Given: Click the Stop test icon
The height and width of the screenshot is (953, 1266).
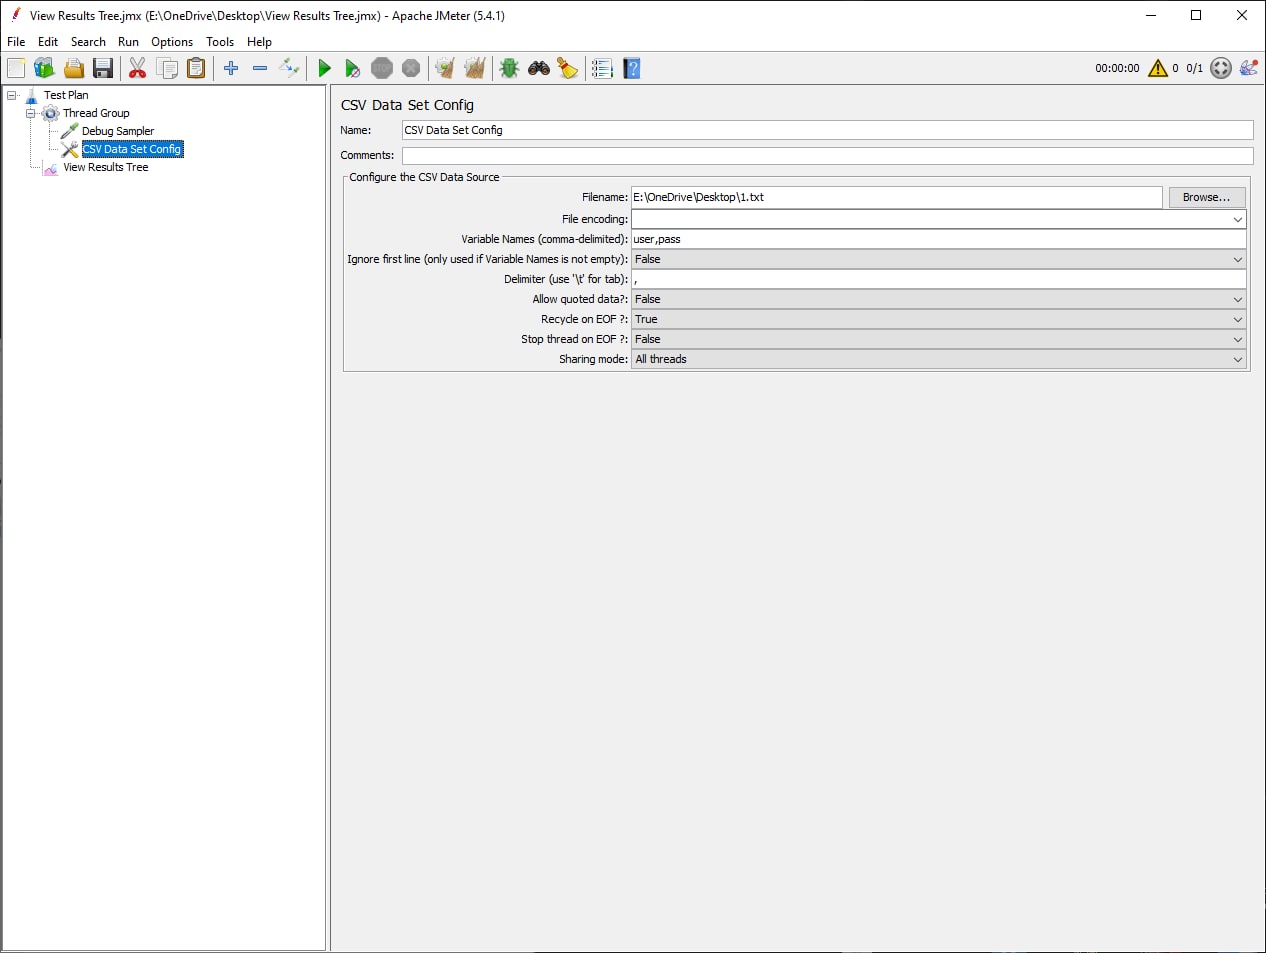Looking at the screenshot, I should coord(382,68).
